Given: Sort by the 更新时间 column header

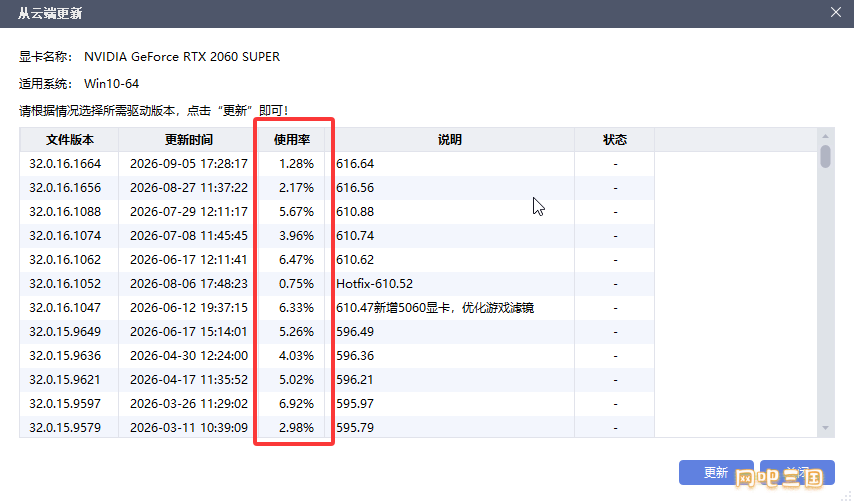Looking at the screenshot, I should (x=188, y=140).
